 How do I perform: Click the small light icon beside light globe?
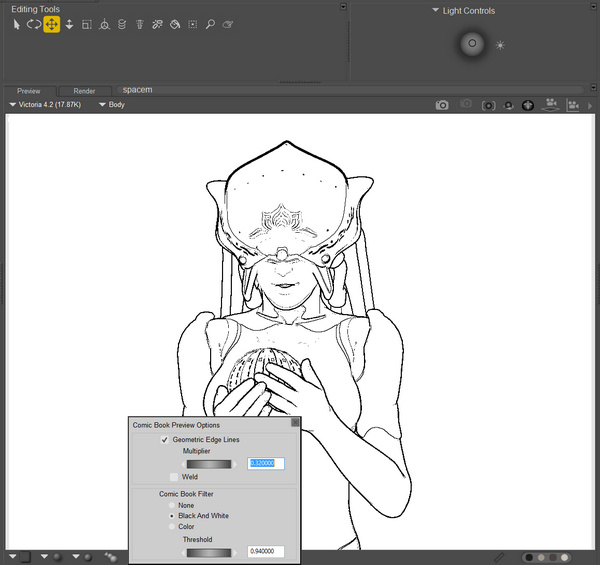point(500,45)
